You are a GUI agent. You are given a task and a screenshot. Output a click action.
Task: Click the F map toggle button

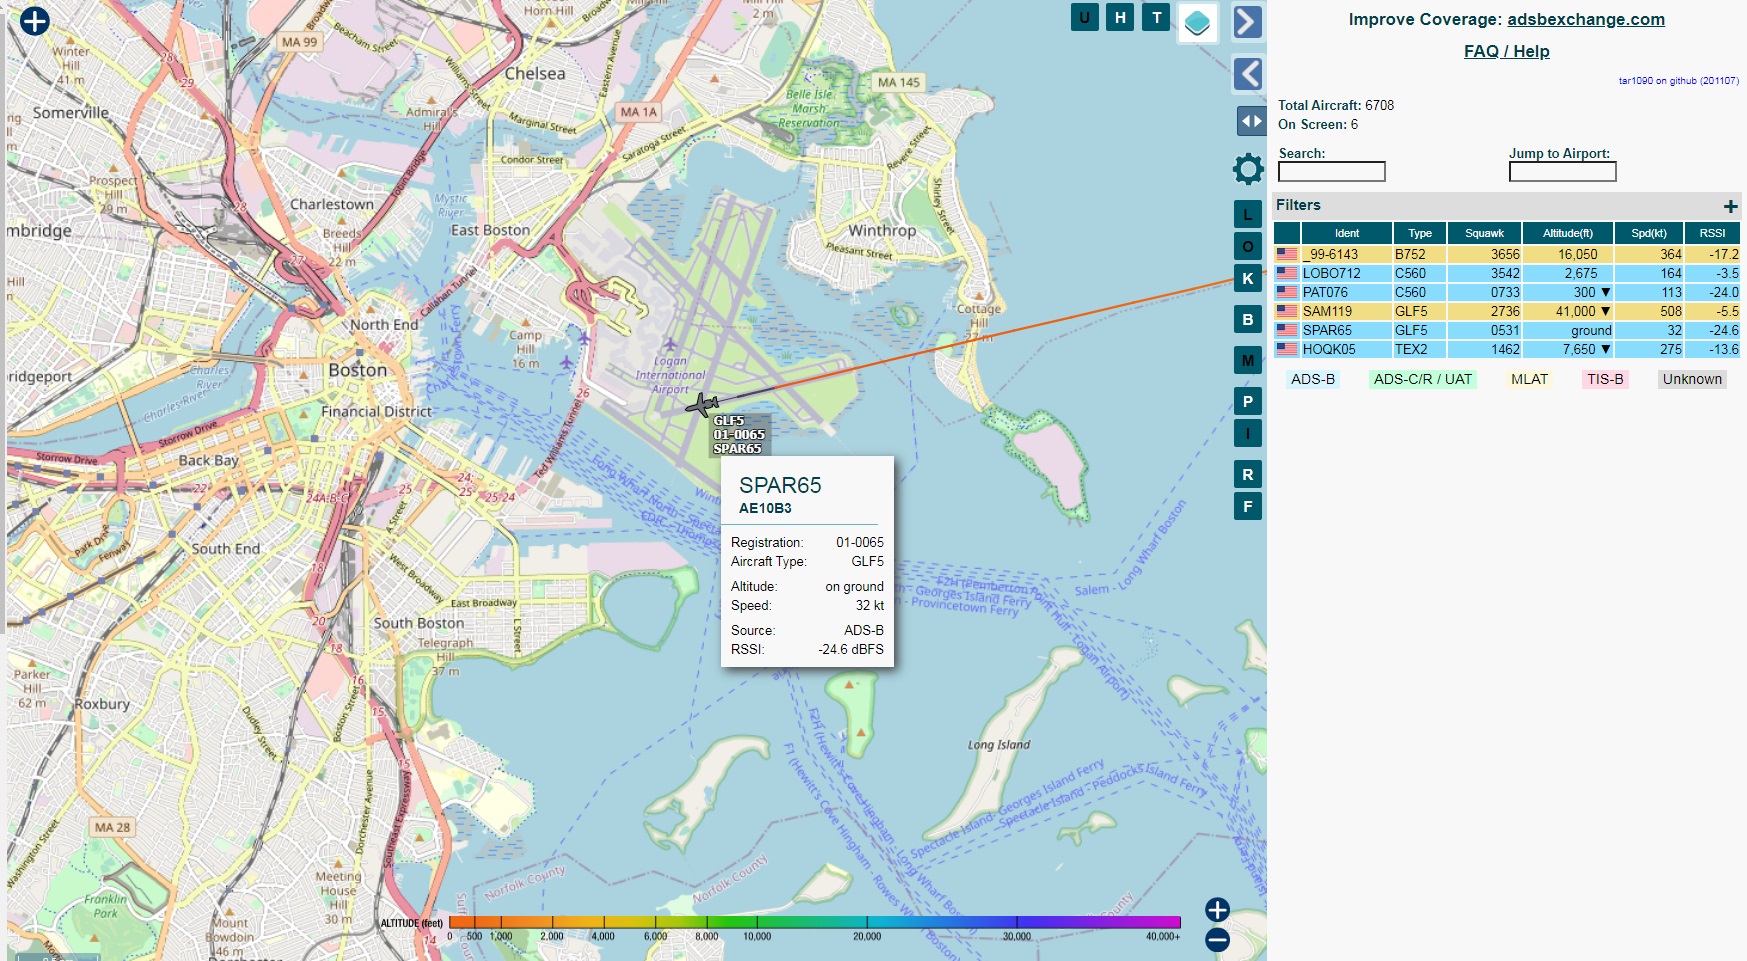(1247, 506)
